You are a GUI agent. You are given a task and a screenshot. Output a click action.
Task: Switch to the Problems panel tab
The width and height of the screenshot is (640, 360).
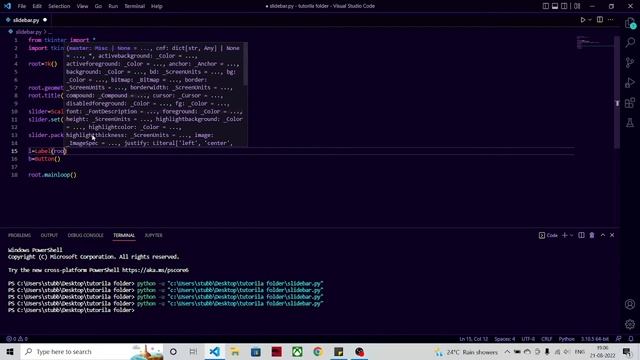point(19,236)
